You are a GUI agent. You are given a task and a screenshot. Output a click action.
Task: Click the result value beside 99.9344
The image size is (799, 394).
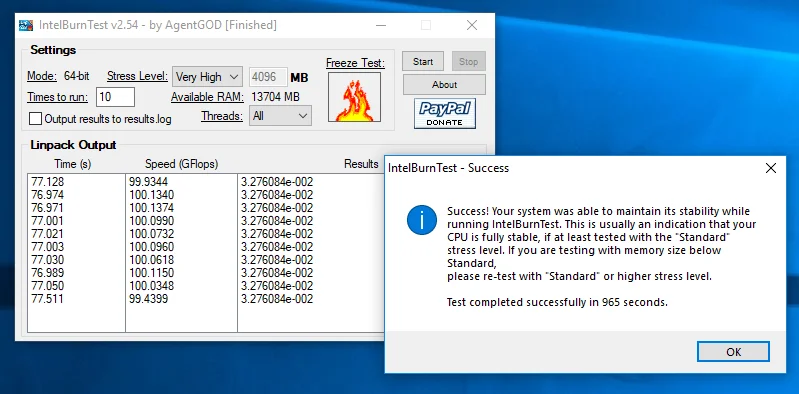tap(277, 182)
